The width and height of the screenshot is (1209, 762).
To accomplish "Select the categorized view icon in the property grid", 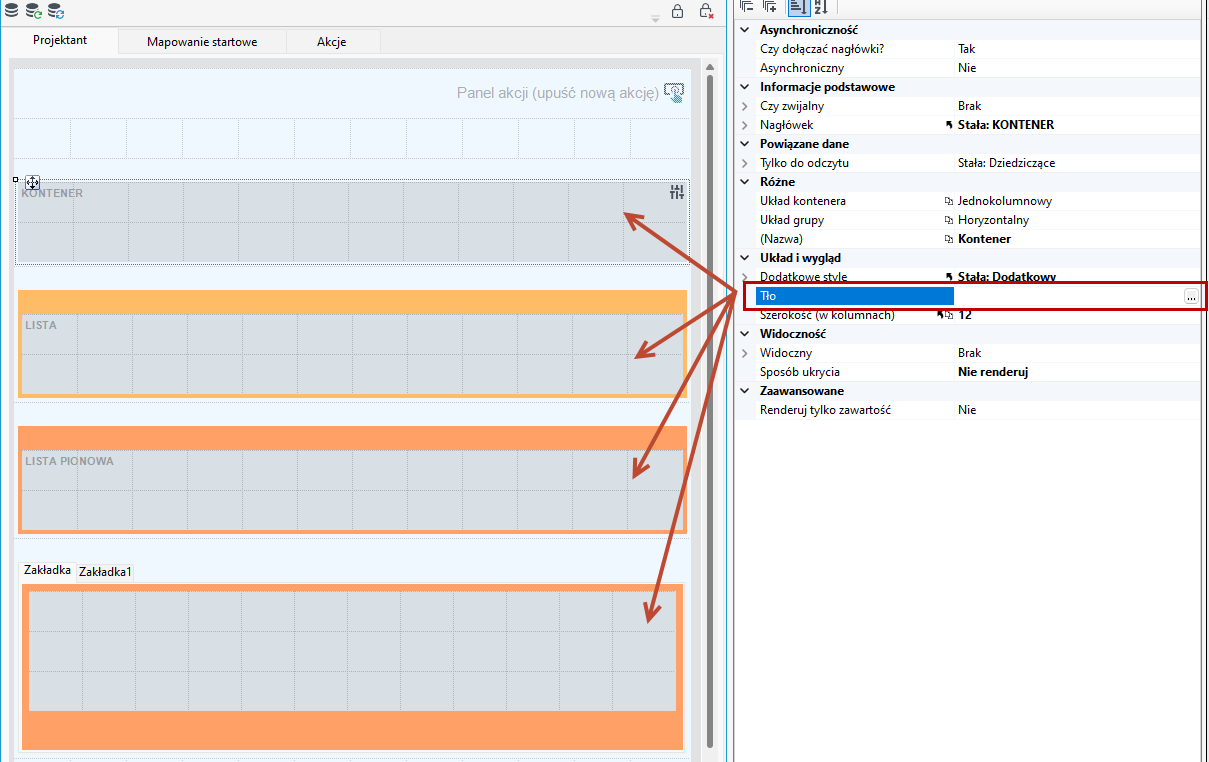I will [797, 7].
